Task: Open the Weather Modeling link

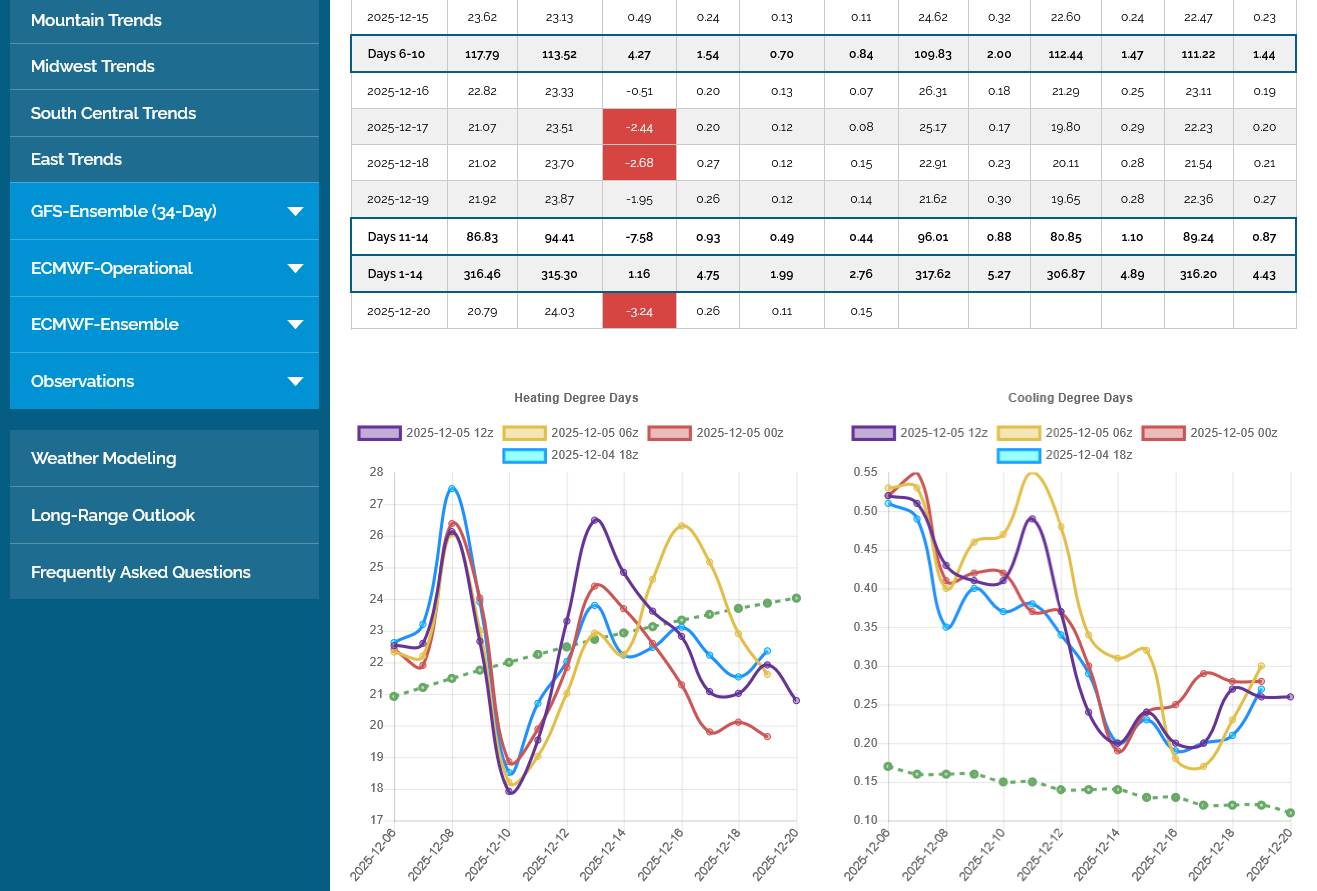Action: click(103, 458)
